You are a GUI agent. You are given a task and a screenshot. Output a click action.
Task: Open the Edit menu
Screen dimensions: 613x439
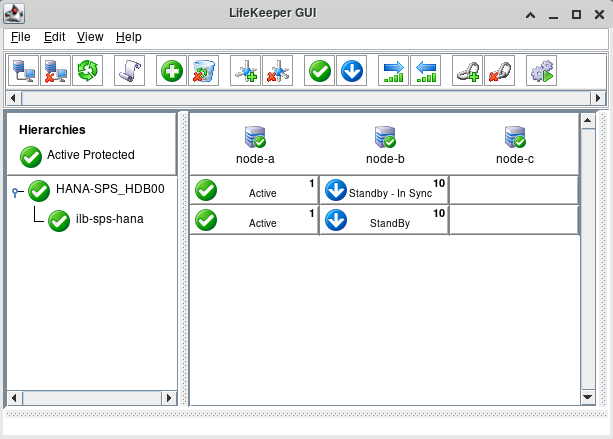tap(54, 37)
